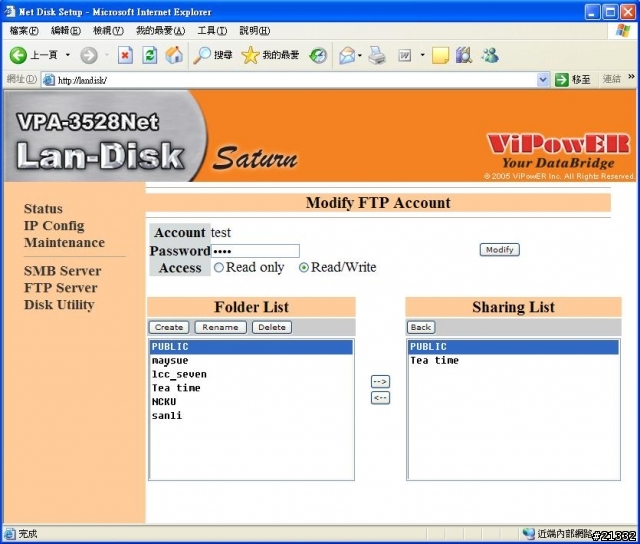Select Tea time in the Folder List
The image size is (640, 544).
tap(251, 388)
